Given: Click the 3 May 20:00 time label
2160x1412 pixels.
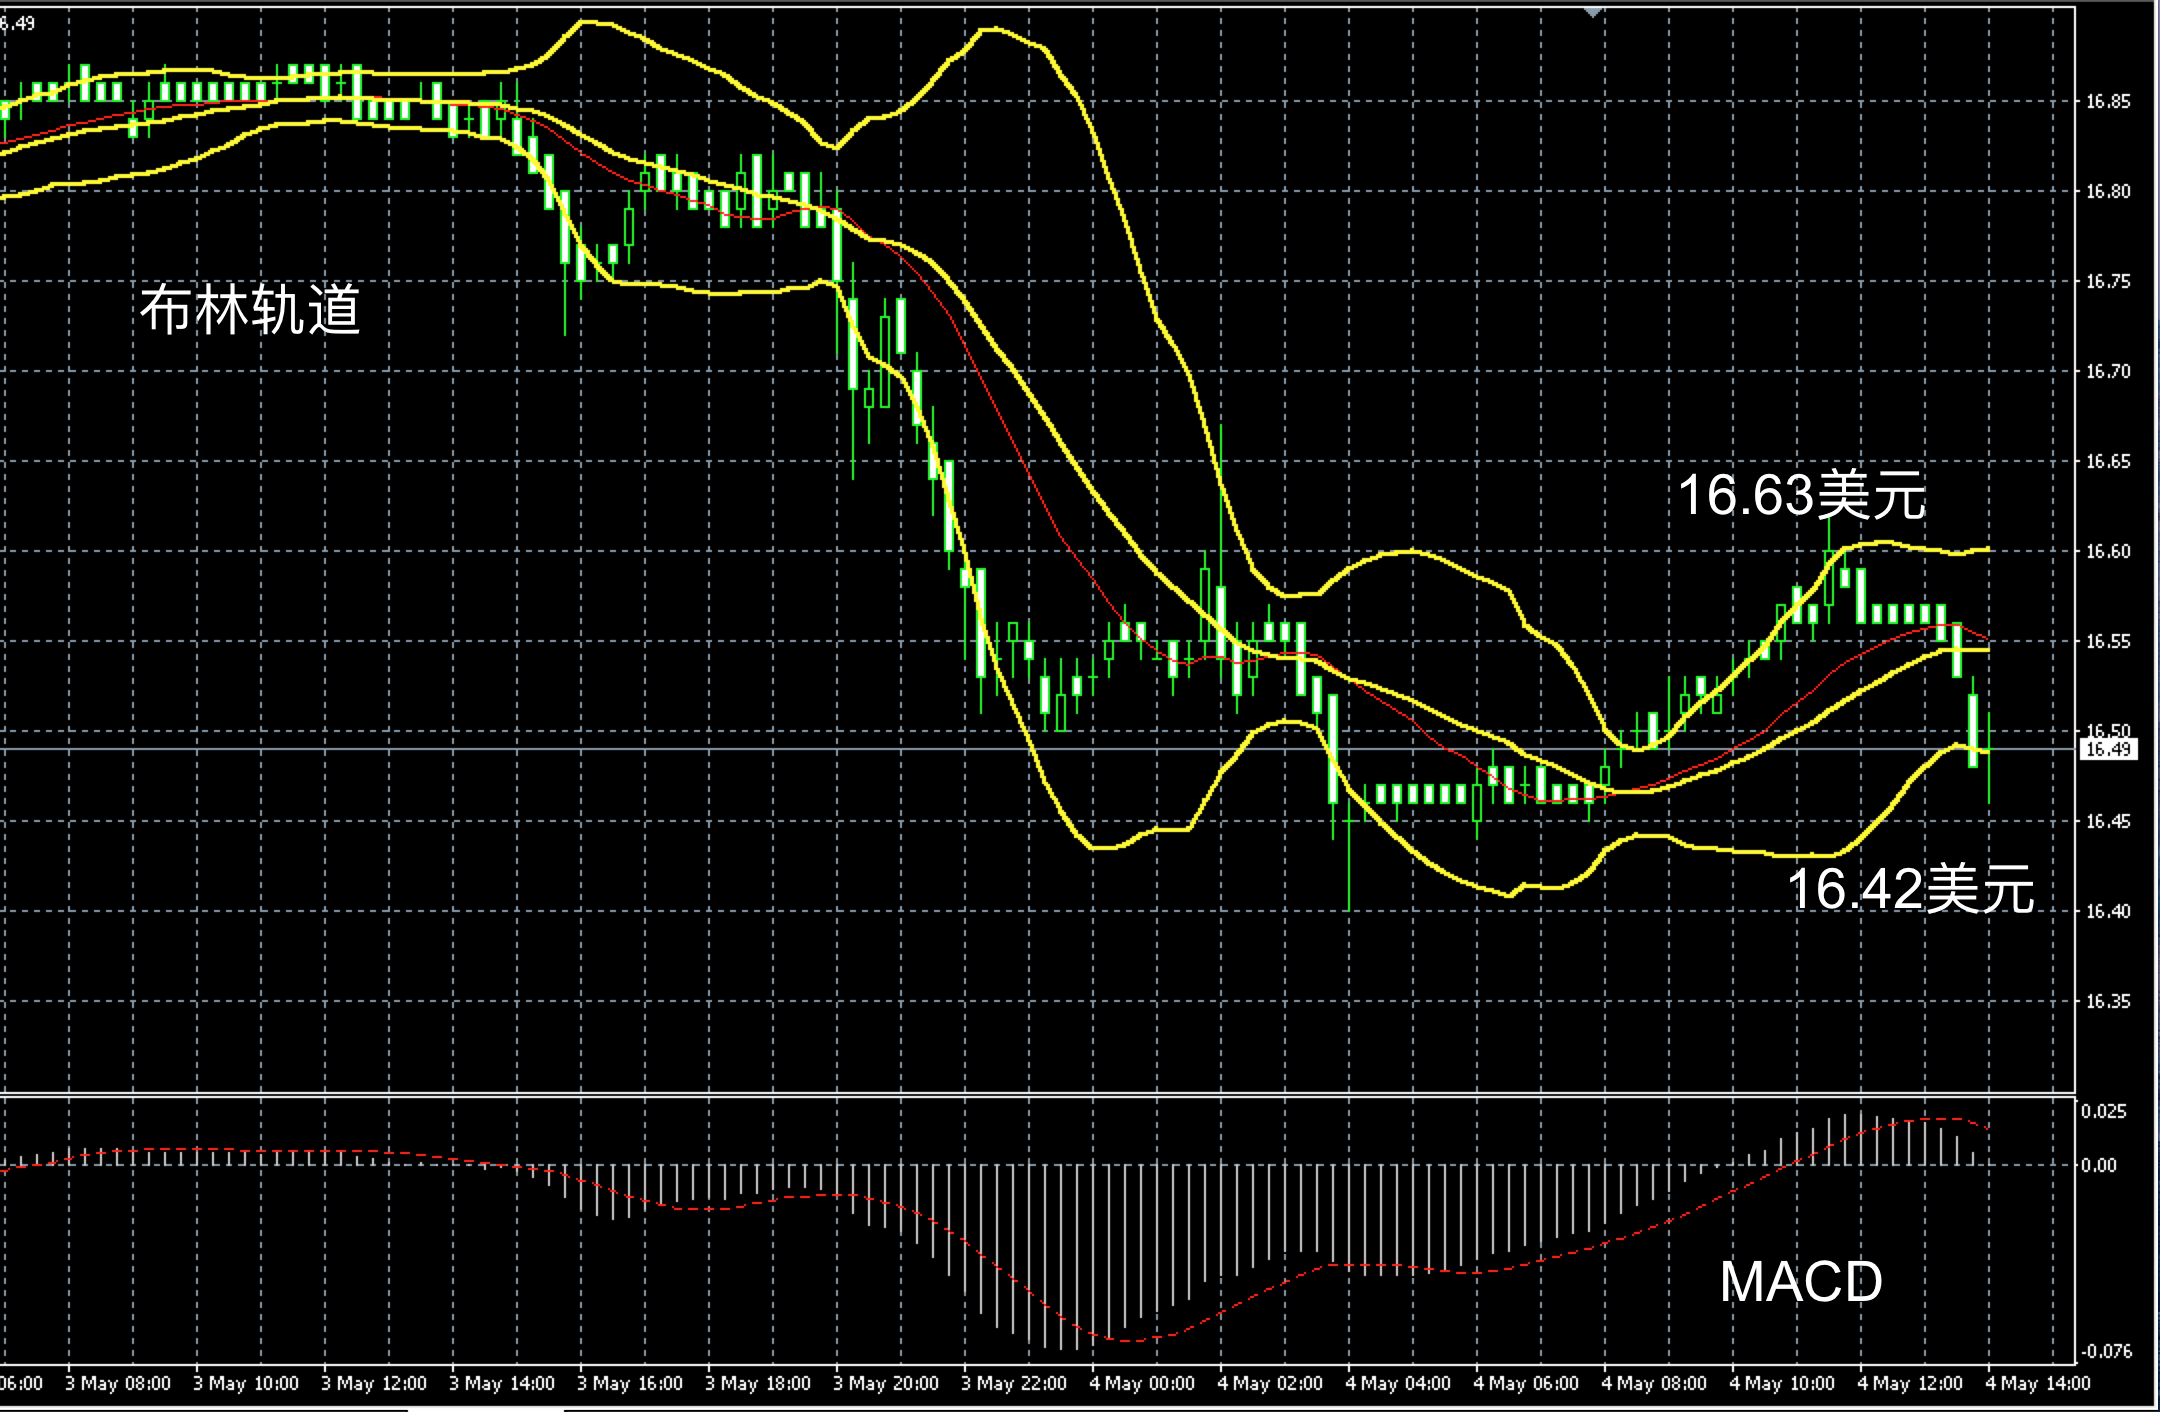Looking at the screenshot, I should tap(885, 1383).
